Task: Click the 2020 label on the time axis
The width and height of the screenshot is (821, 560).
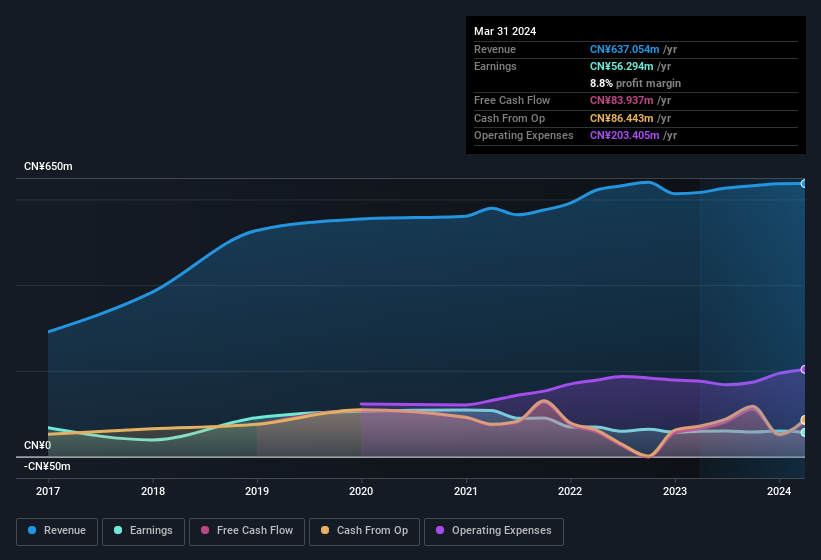Action: 361,491
